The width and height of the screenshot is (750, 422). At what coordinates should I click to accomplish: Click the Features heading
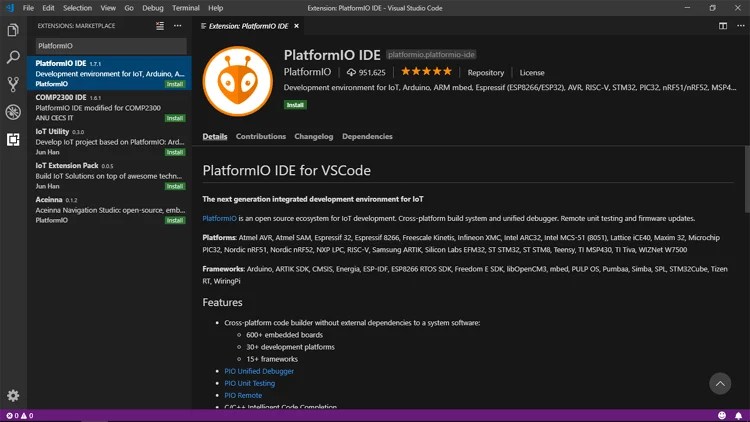coord(222,302)
